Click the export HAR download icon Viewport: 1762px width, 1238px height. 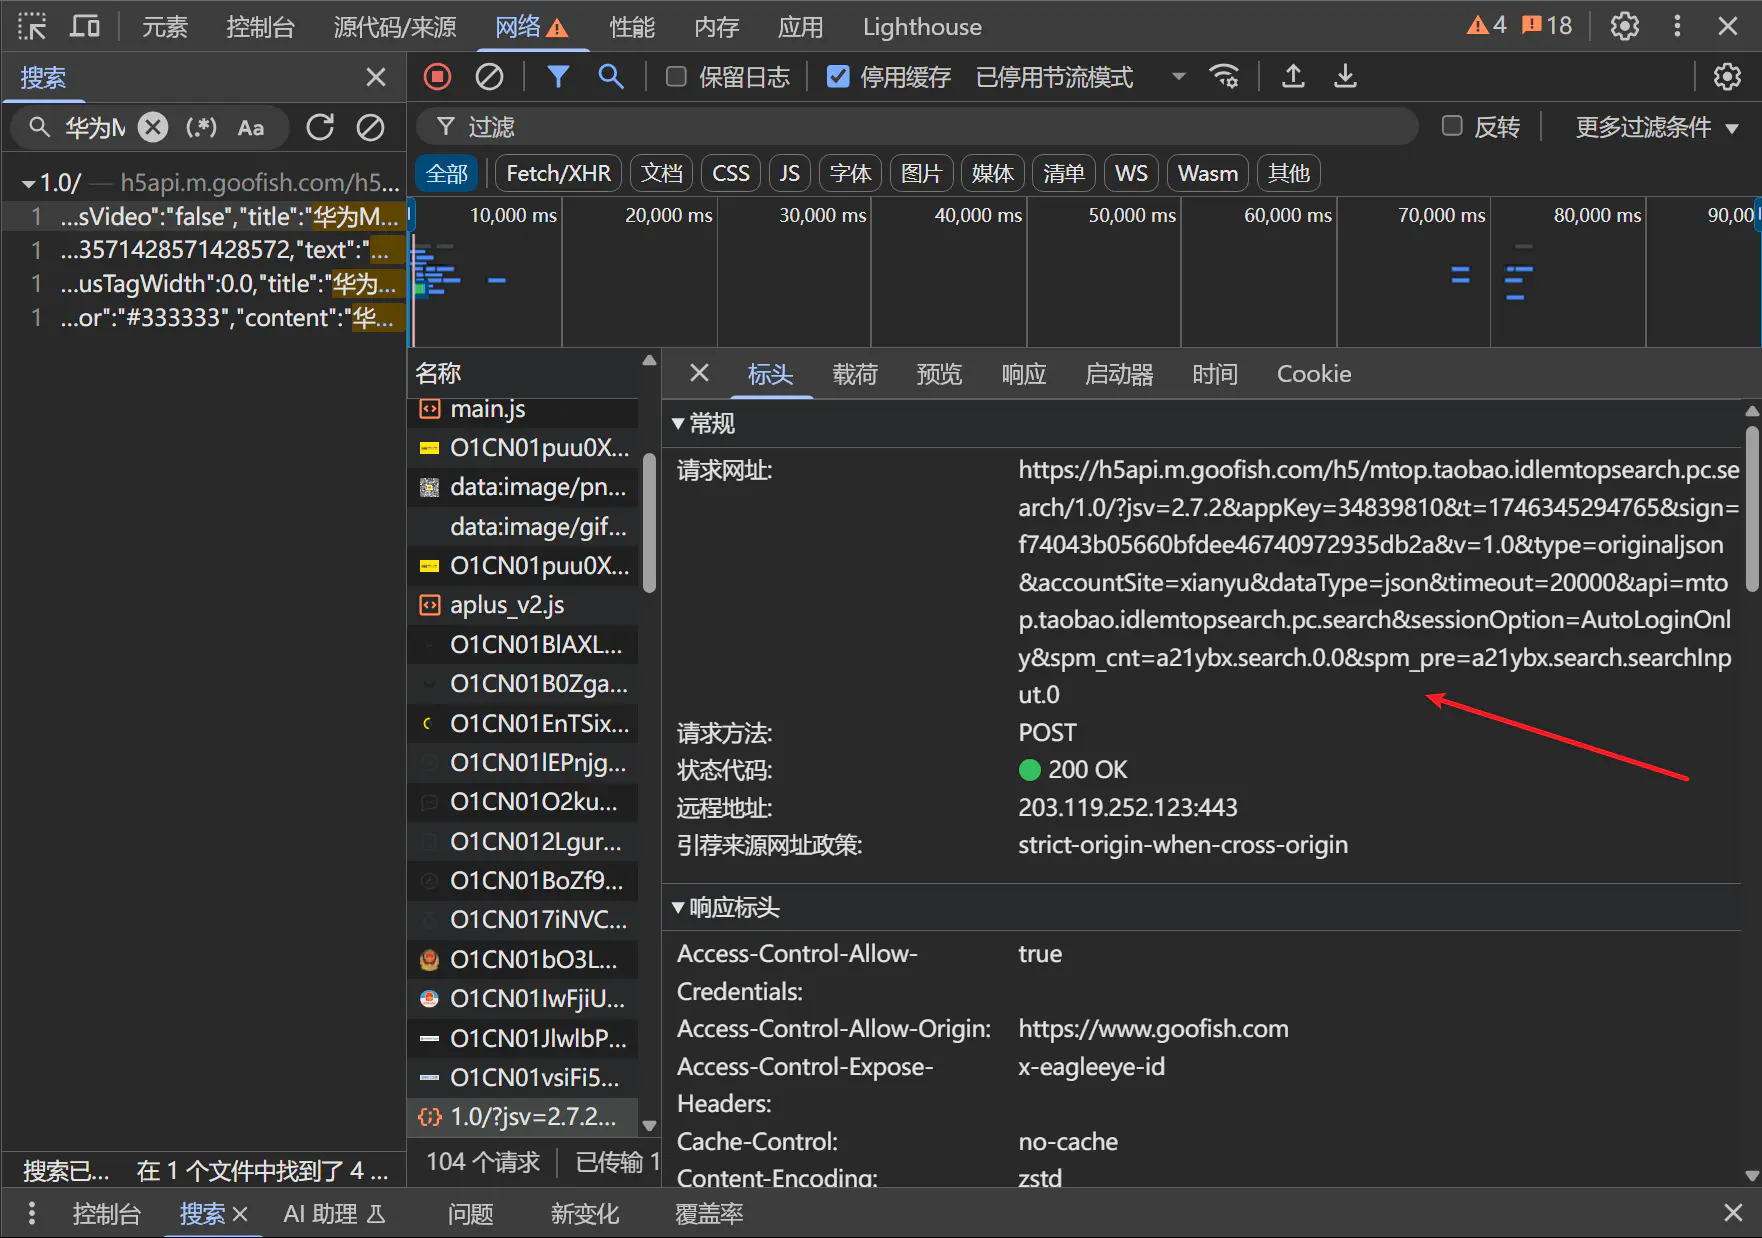1345,77
